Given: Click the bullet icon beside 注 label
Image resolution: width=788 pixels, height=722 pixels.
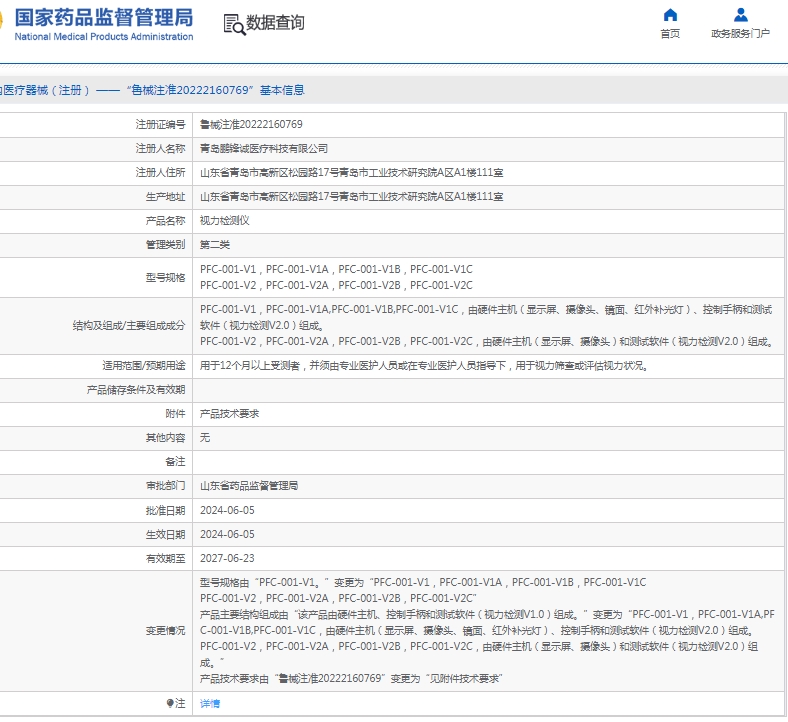Looking at the screenshot, I should coord(170,703).
